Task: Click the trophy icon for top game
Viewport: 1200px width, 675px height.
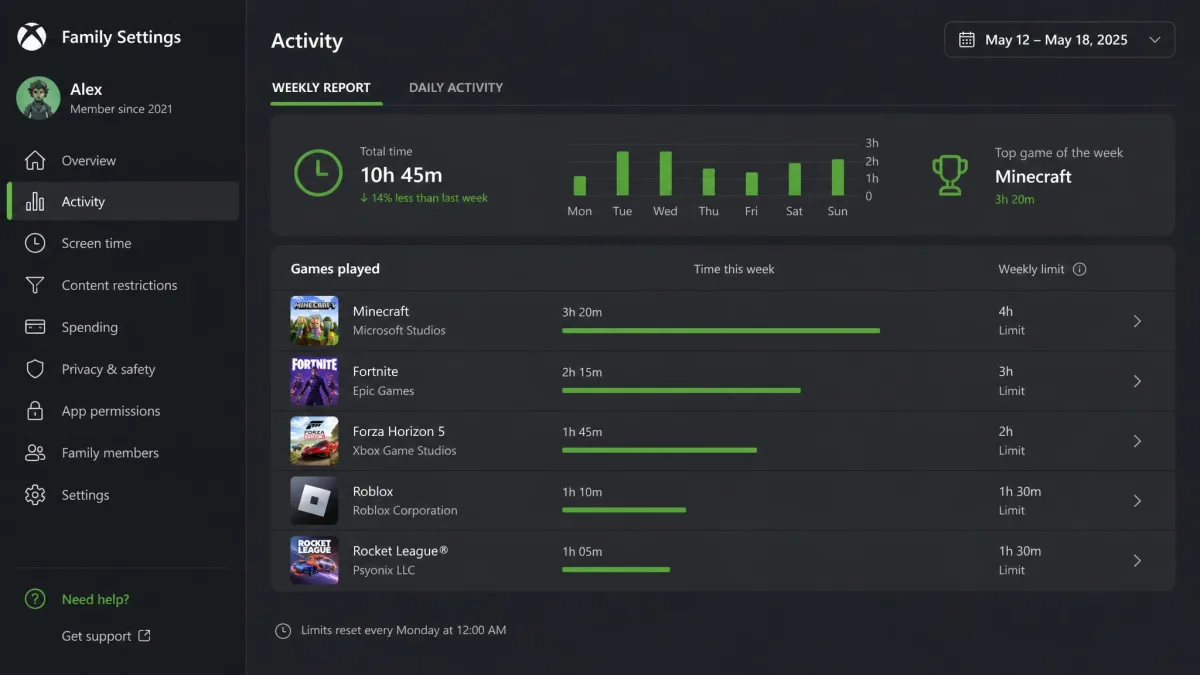Action: [x=950, y=175]
